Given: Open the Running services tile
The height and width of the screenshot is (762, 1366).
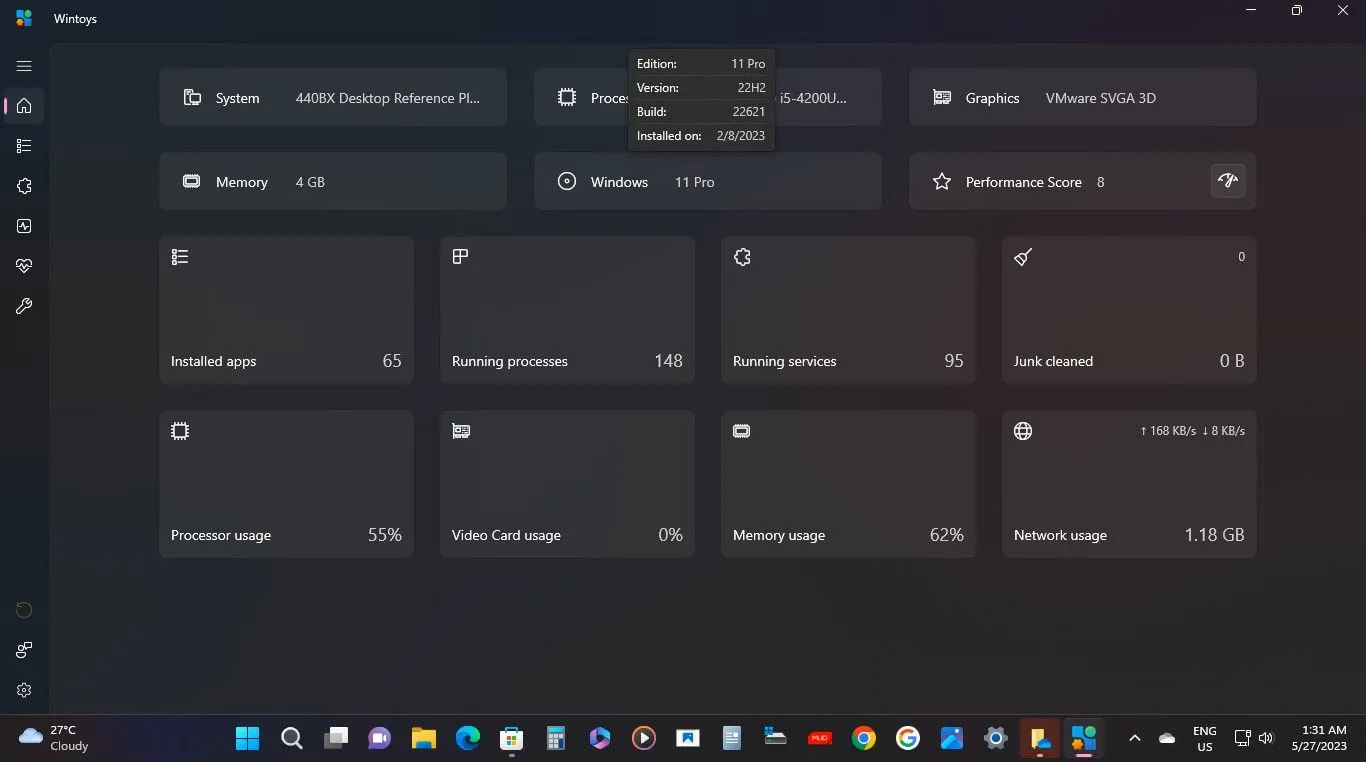Looking at the screenshot, I should [x=848, y=310].
